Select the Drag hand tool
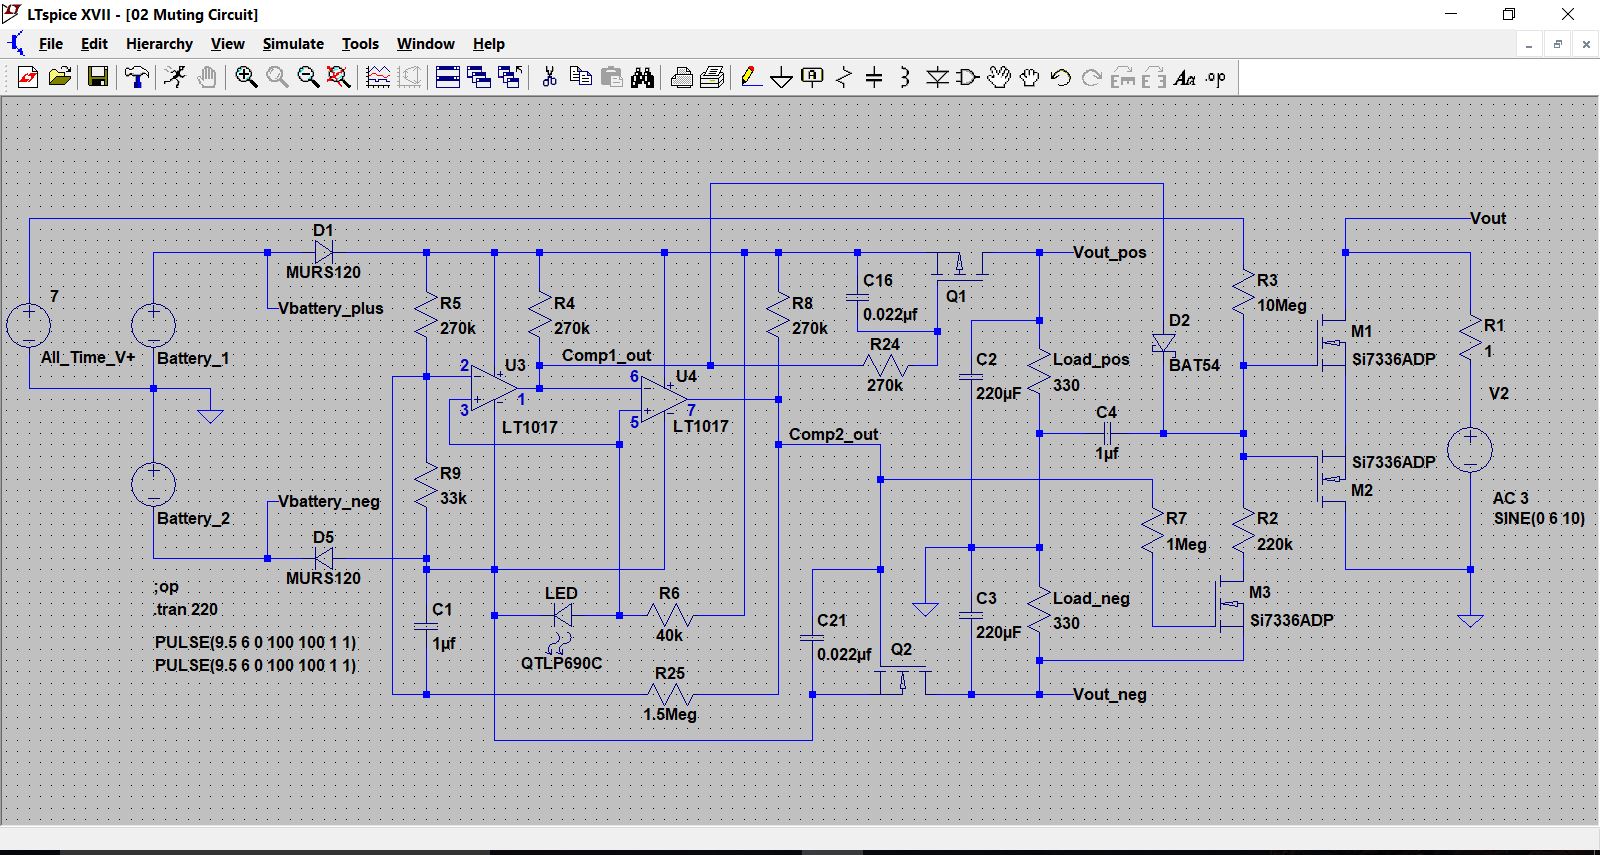1600x855 pixels. [1030, 77]
